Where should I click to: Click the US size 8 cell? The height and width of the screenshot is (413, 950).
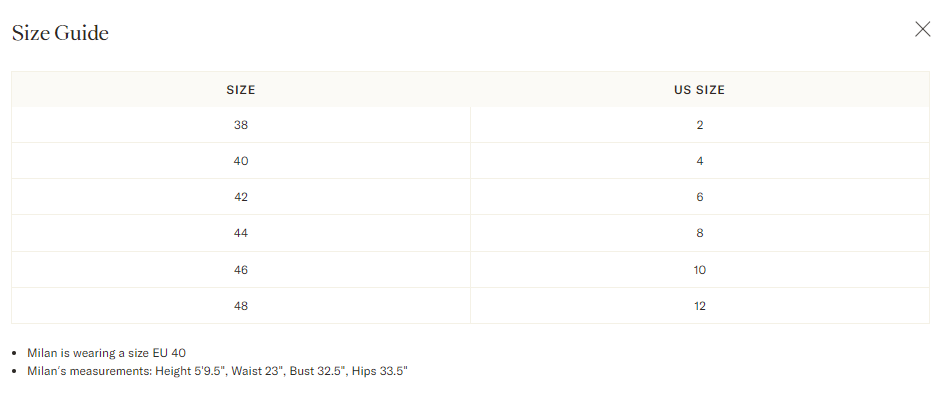pos(700,233)
